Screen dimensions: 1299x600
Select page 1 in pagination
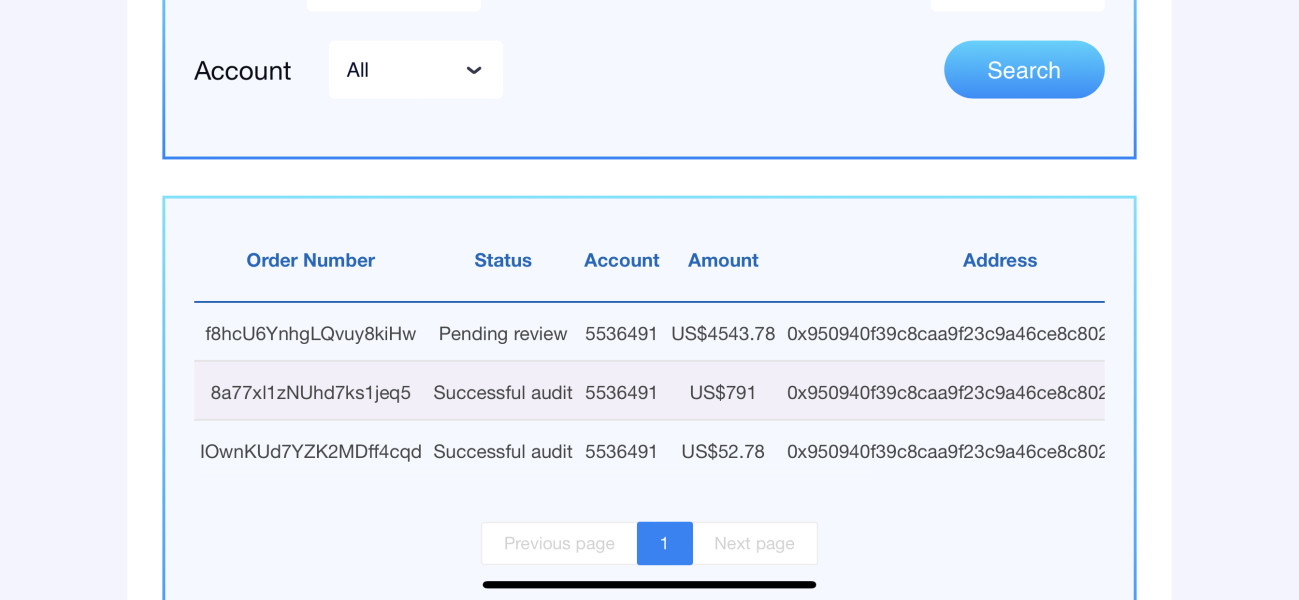click(664, 543)
